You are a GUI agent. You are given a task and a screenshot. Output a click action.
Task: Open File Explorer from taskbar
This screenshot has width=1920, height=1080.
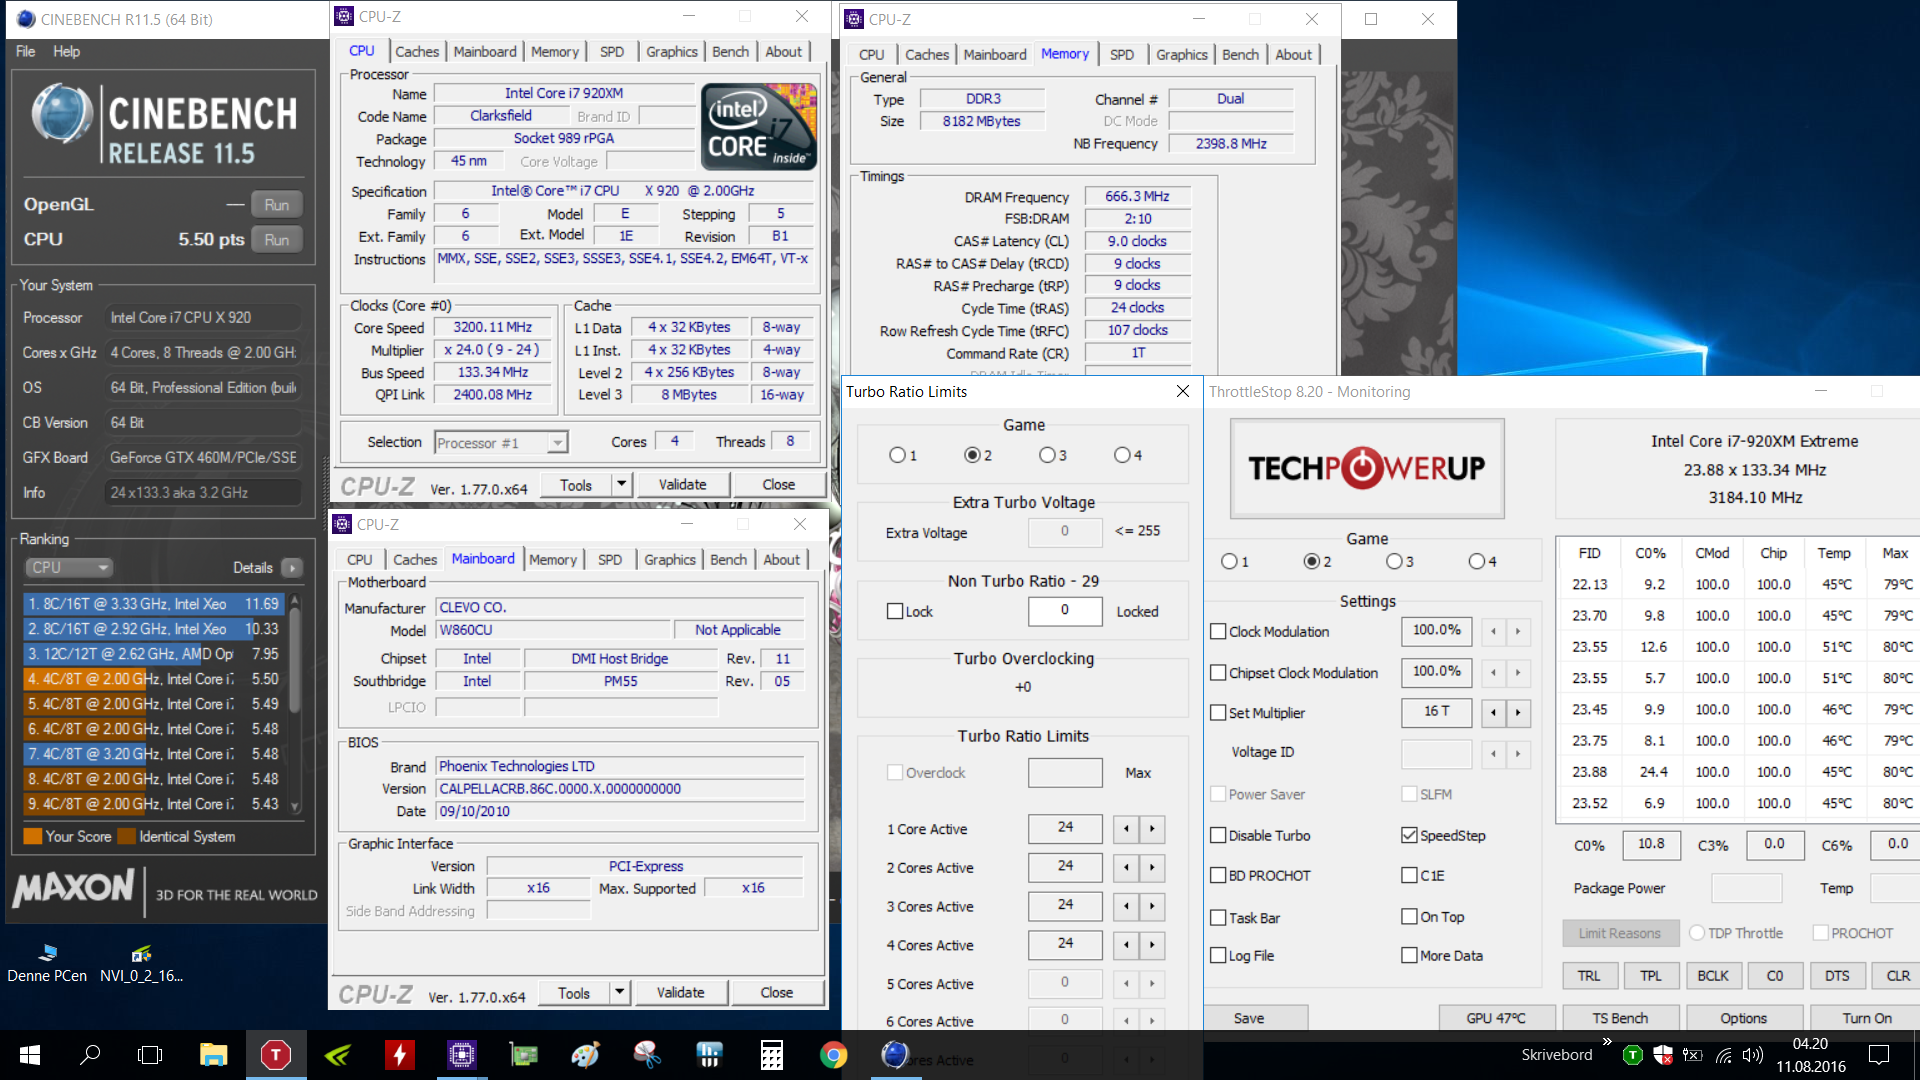pyautogui.click(x=213, y=1055)
